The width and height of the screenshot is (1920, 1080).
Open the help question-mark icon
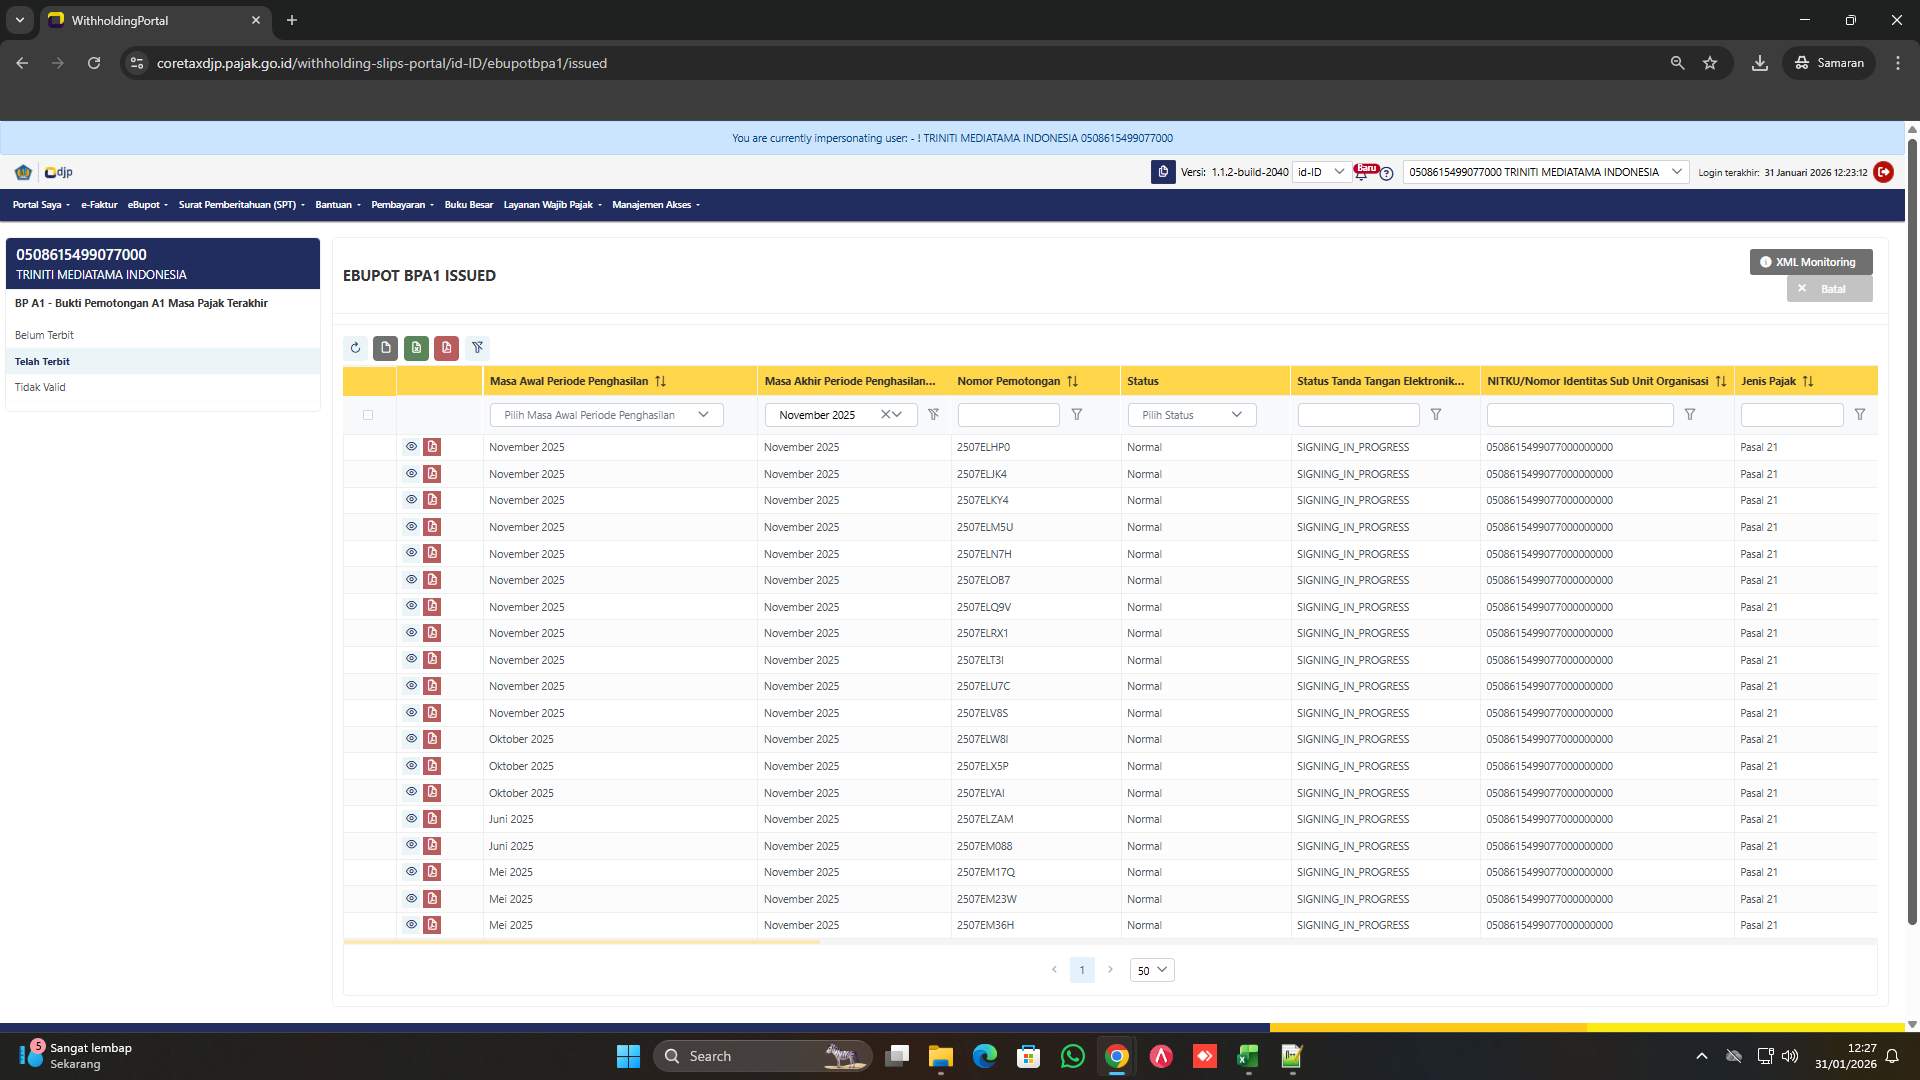1387,174
